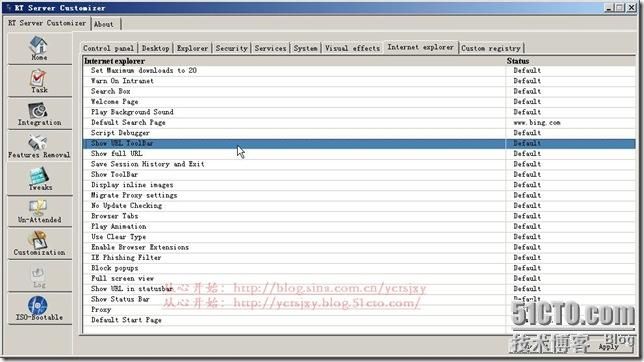Switch to the Security tab

232,48
